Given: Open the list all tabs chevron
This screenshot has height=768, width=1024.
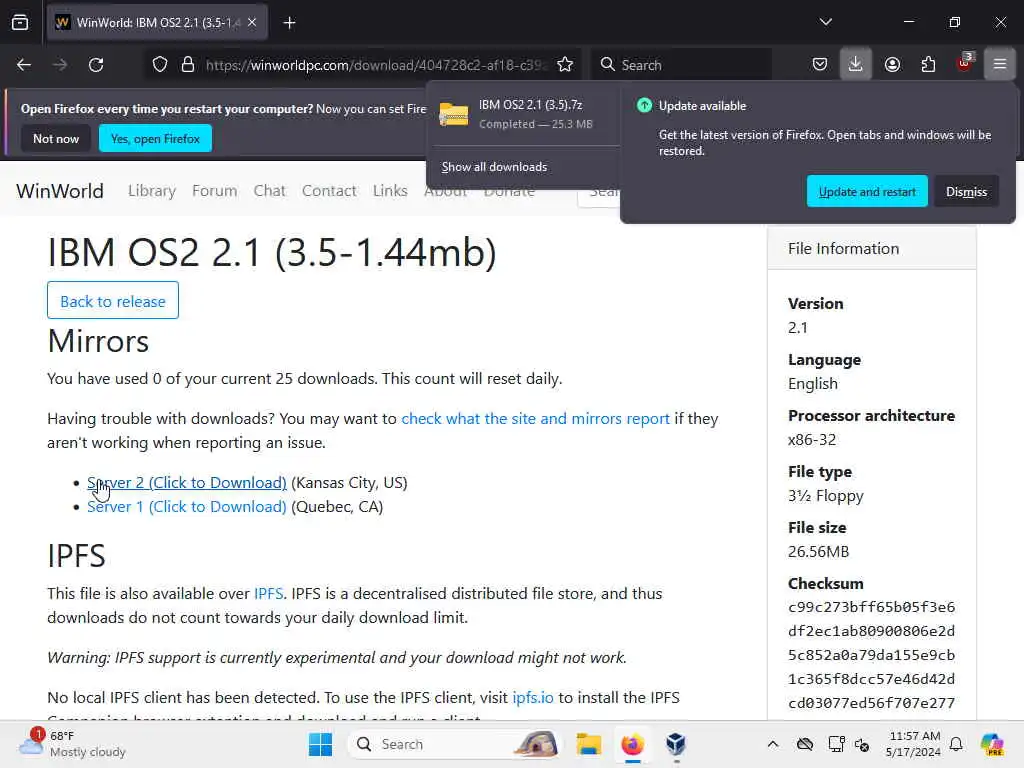Looking at the screenshot, I should [x=825, y=22].
